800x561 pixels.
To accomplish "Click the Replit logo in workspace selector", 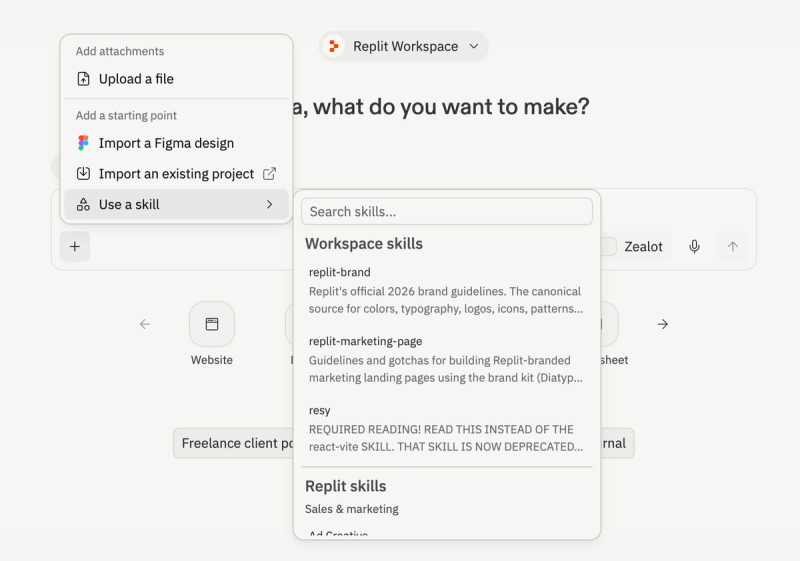I will click(x=334, y=46).
